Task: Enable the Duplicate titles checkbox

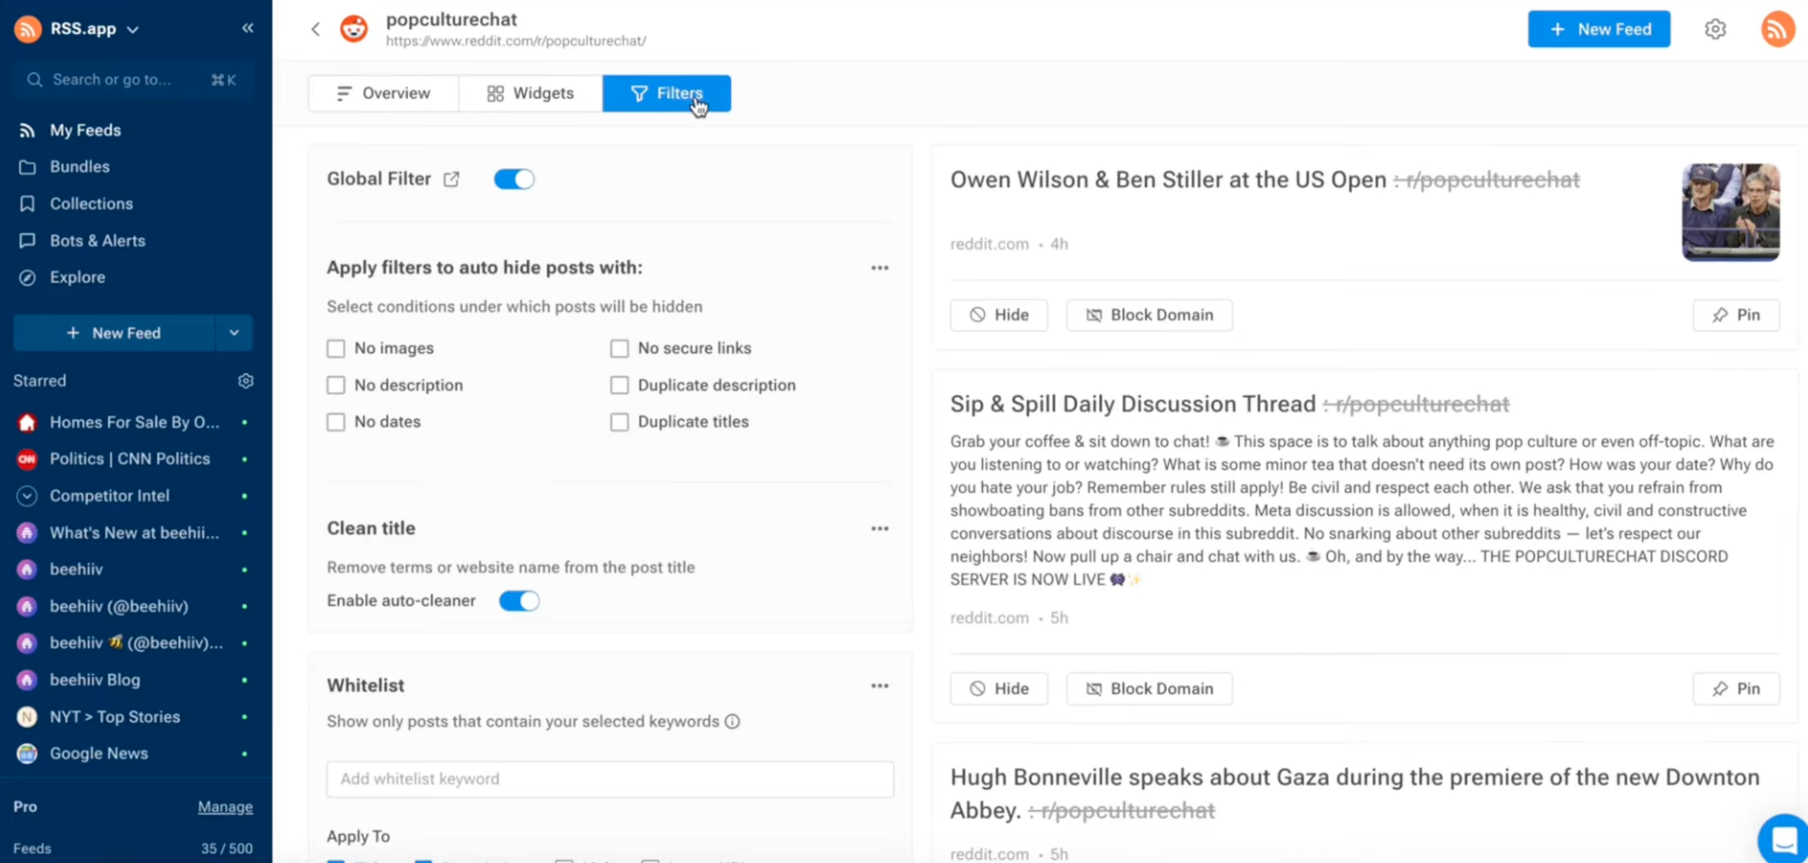Action: tap(620, 422)
